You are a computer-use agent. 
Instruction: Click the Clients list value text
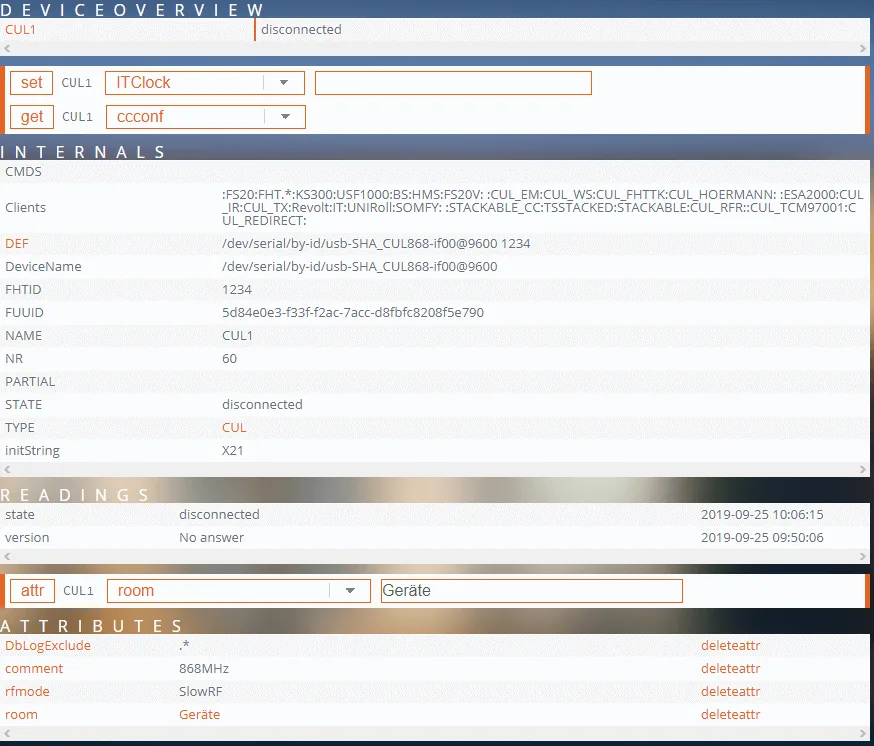[542, 207]
